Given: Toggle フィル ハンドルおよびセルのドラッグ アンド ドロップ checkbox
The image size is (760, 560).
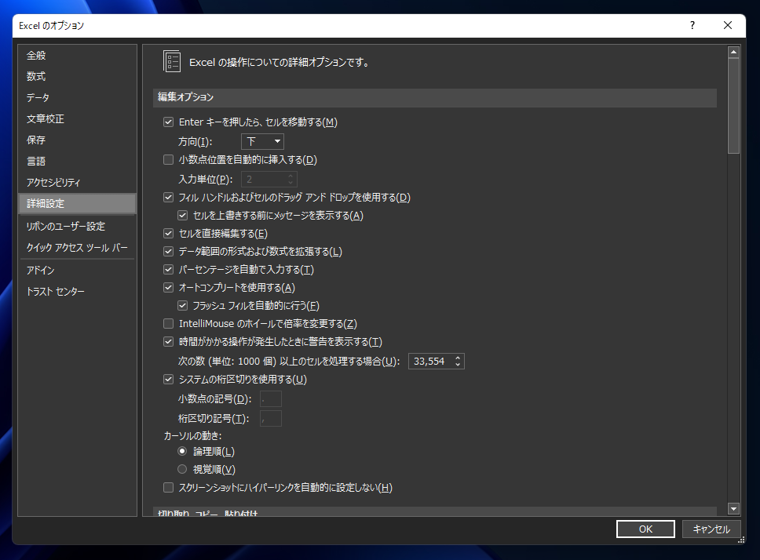Looking at the screenshot, I should pos(168,197).
